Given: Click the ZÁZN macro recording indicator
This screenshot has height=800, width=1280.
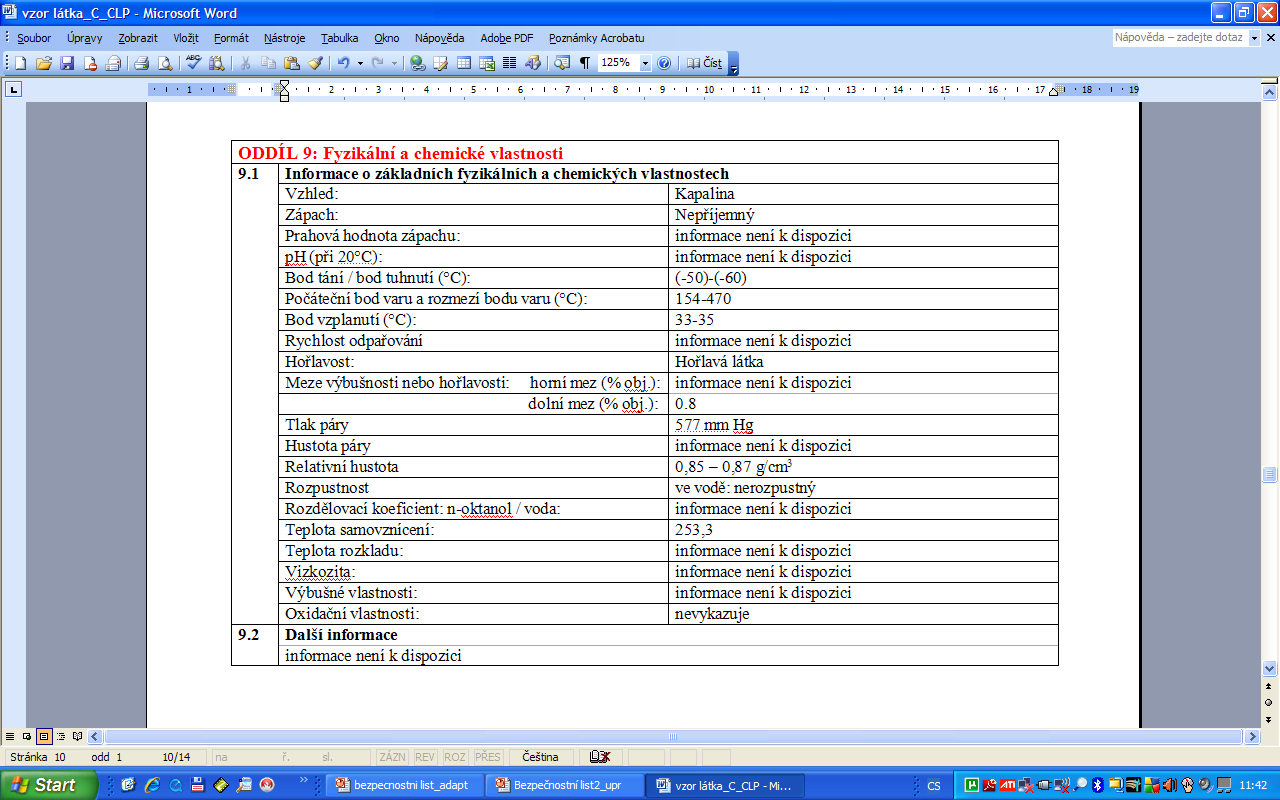Looking at the screenshot, I should [392, 757].
